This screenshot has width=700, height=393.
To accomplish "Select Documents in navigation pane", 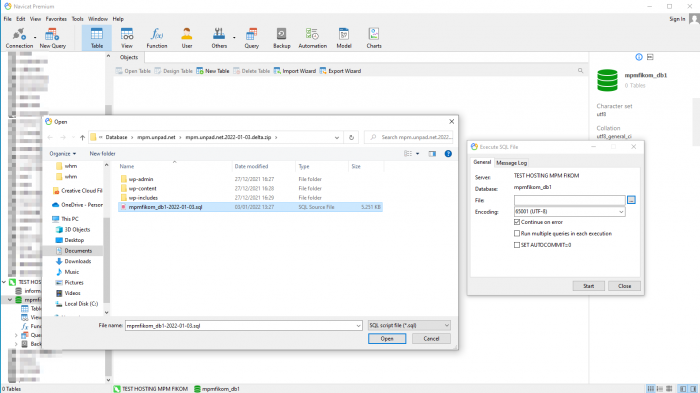I will tap(78, 251).
